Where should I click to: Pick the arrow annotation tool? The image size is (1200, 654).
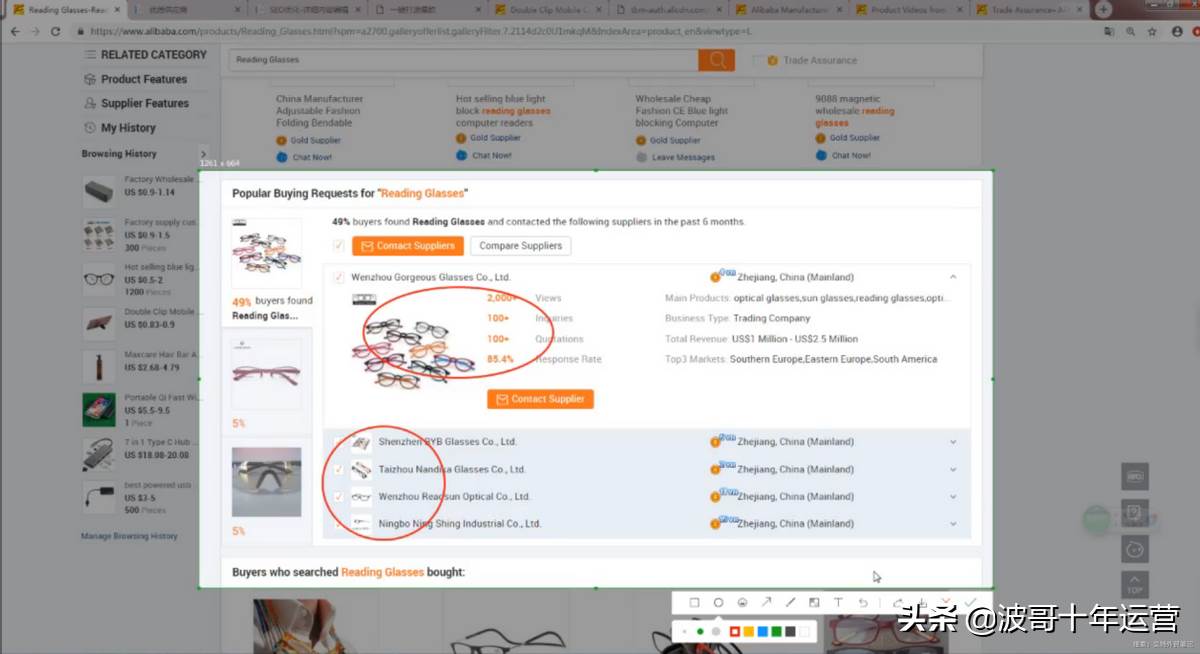pyautogui.click(x=766, y=603)
